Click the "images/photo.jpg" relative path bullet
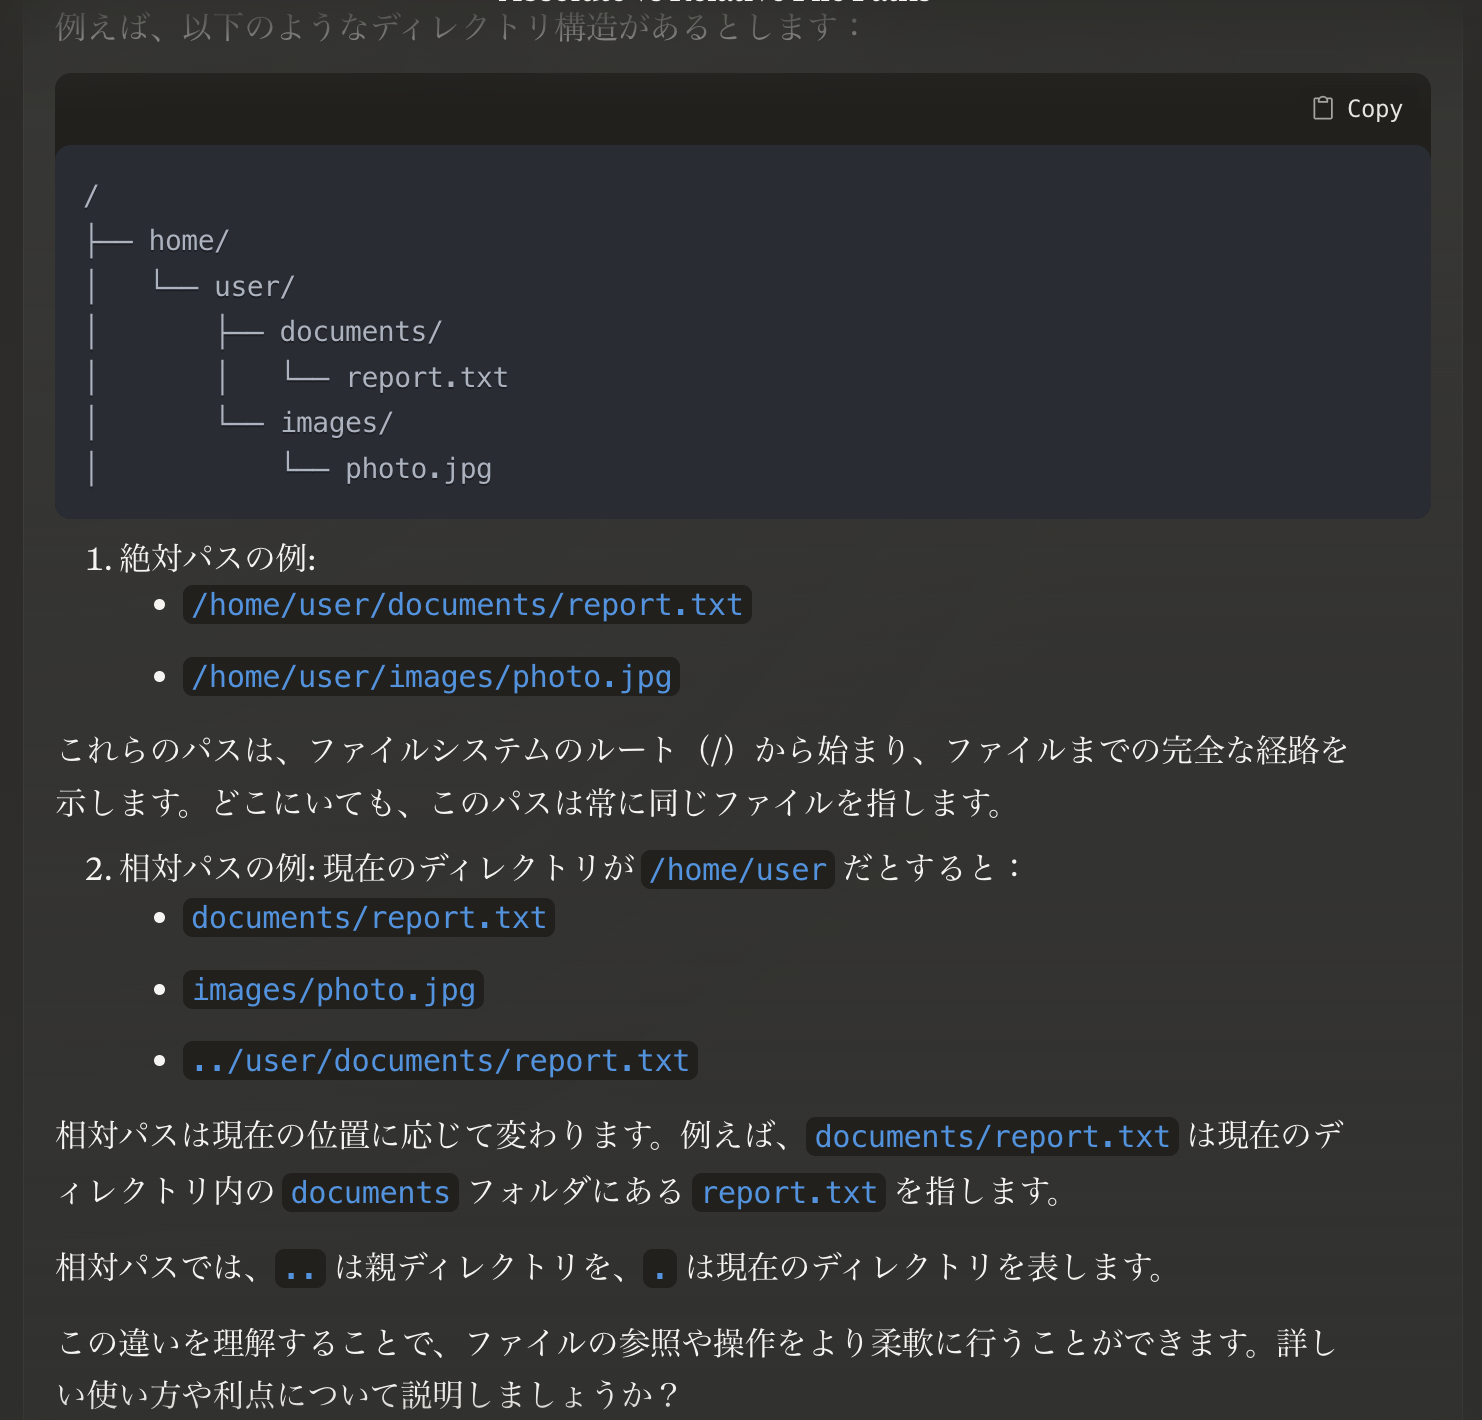Viewport: 1482px width, 1420px height. pyautogui.click(x=333, y=990)
